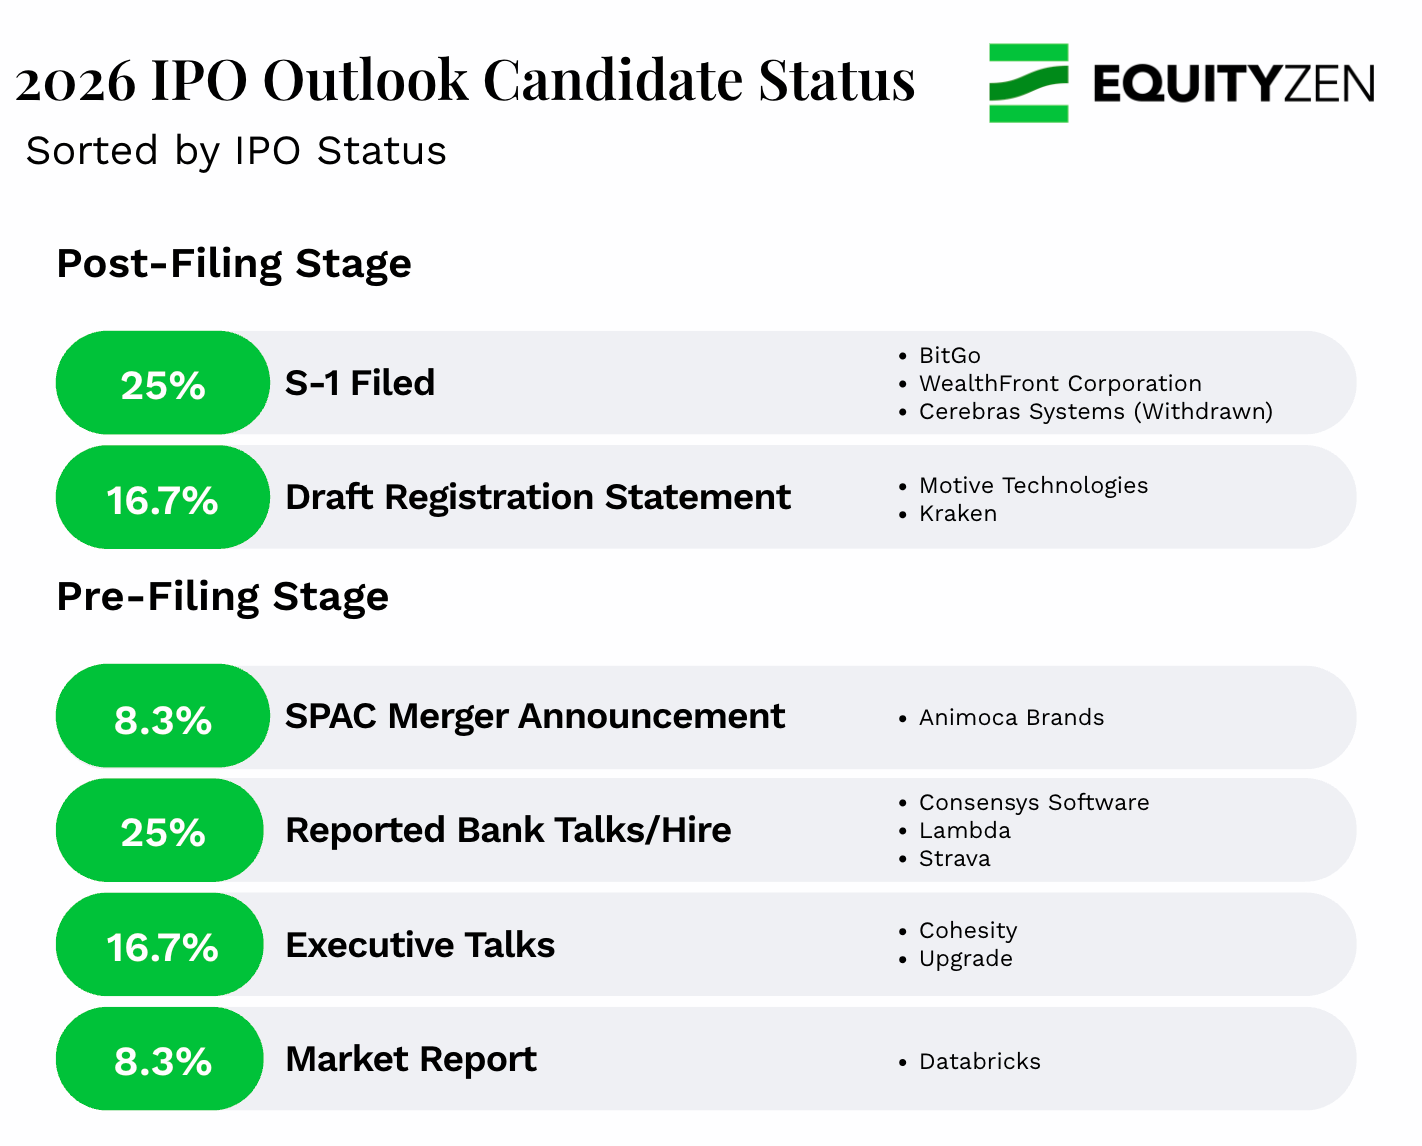Click the 25% badge beside S-1 Filed
This screenshot has width=1422, height=1146.
pyautogui.click(x=162, y=384)
